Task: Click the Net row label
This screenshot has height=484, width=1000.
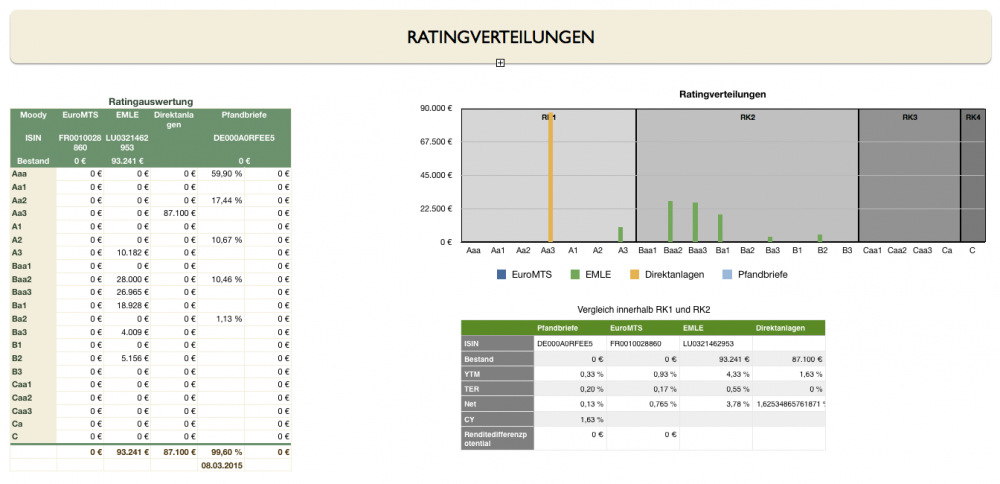Action: pos(497,404)
